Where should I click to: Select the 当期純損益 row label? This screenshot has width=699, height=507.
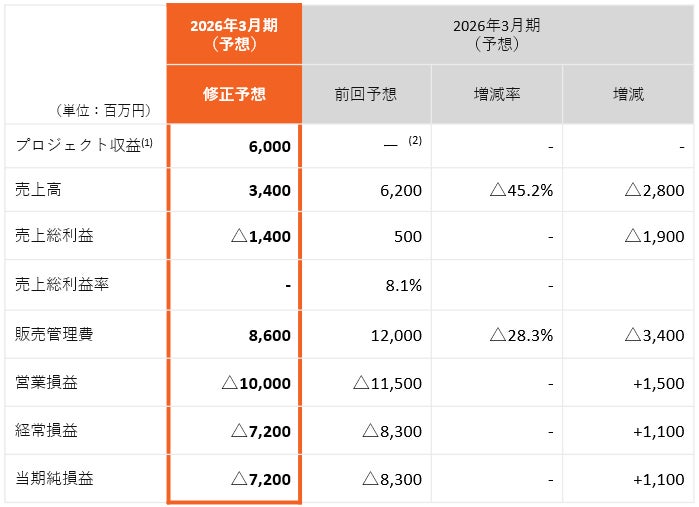[54, 479]
